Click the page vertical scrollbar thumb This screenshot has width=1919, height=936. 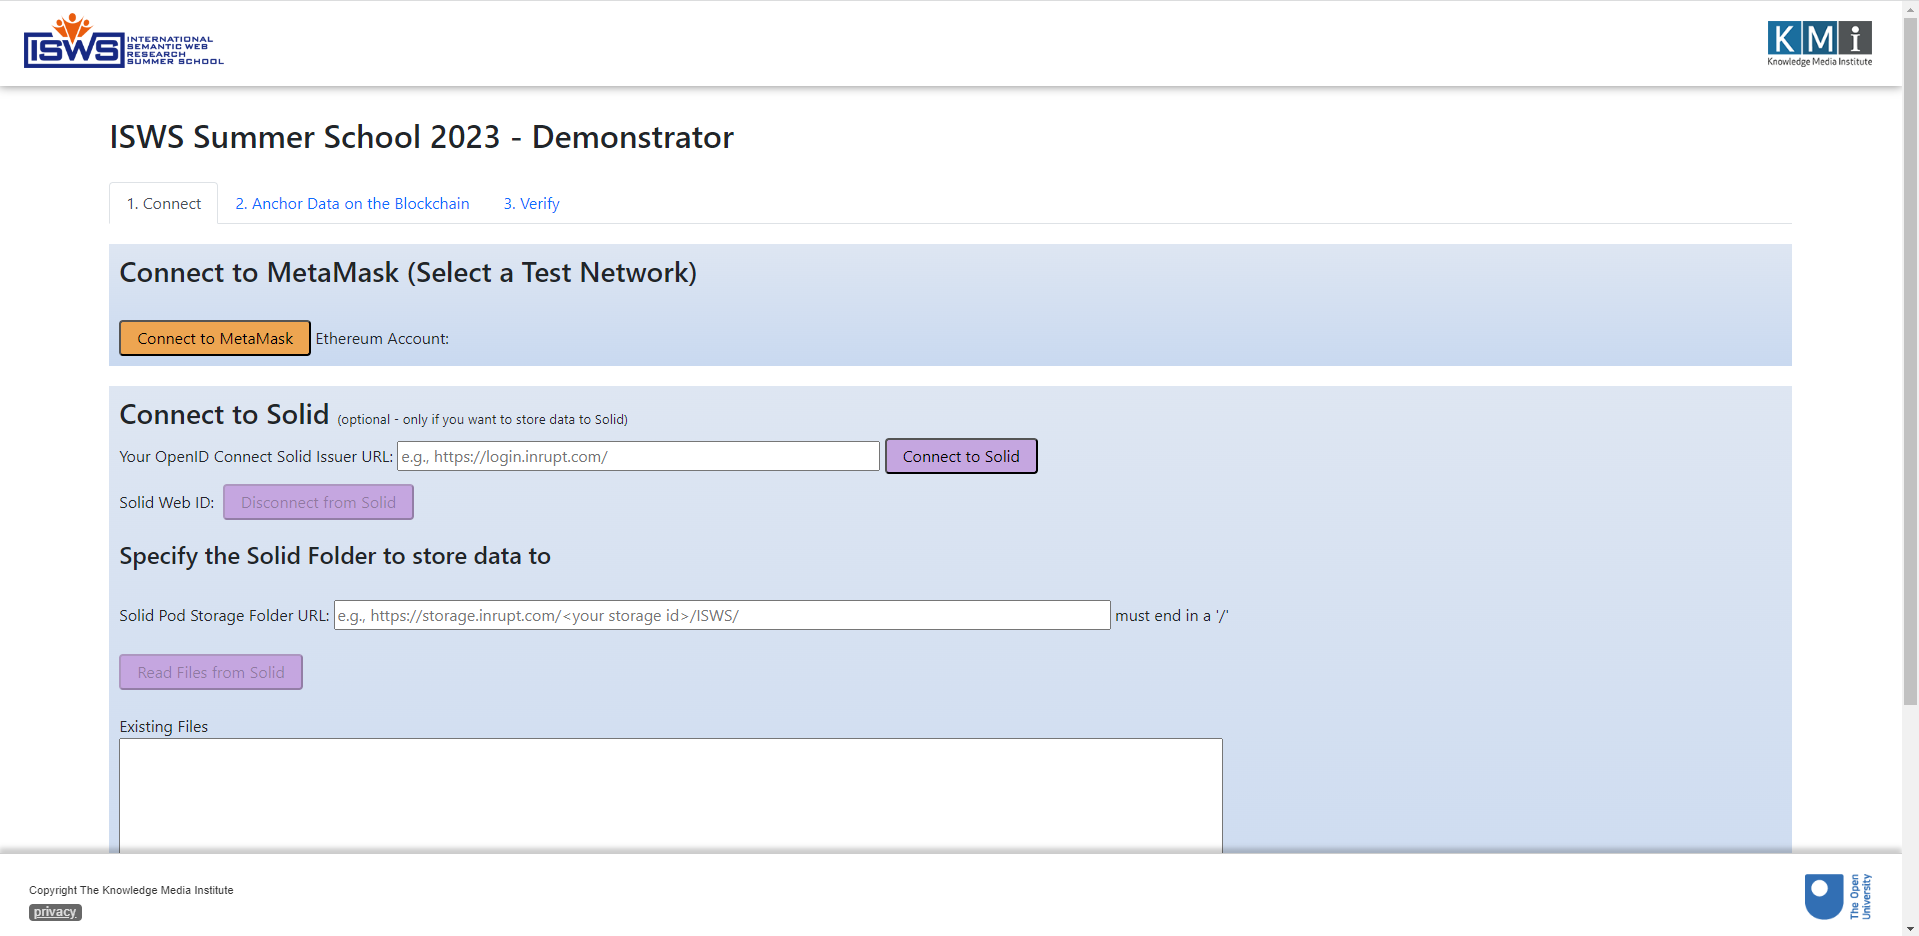(x=1910, y=360)
